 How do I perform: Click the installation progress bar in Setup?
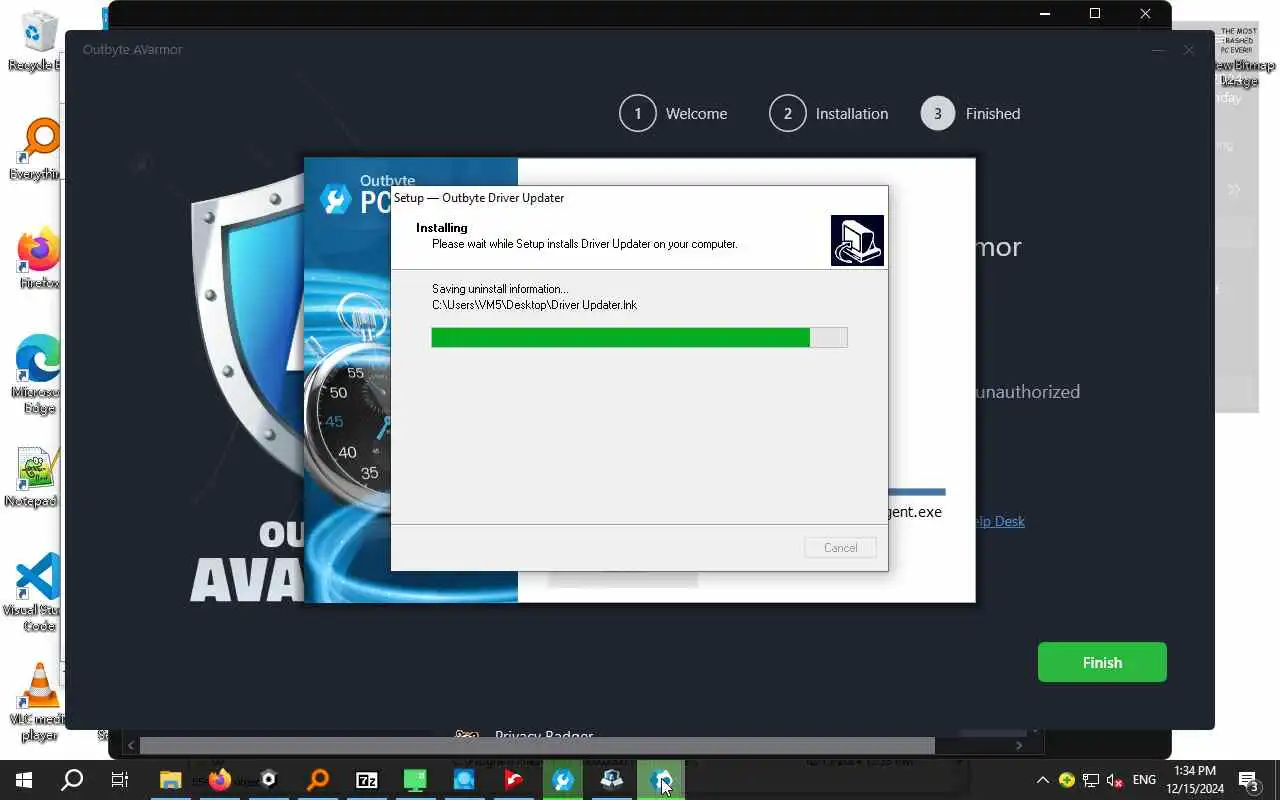(639, 337)
